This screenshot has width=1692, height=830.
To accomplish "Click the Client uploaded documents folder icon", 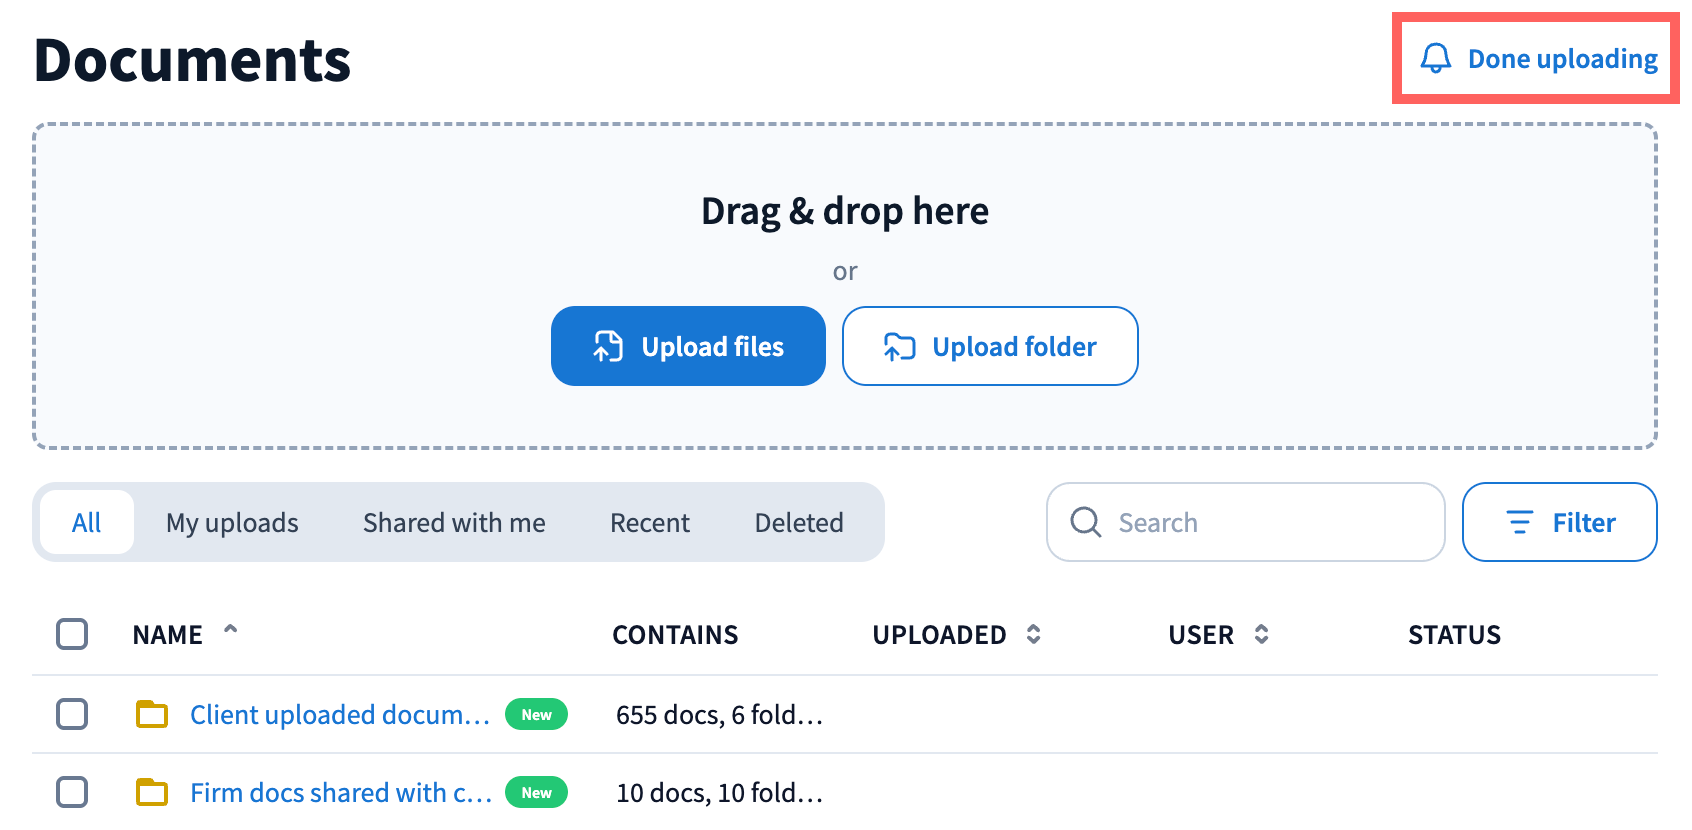I will click(152, 714).
